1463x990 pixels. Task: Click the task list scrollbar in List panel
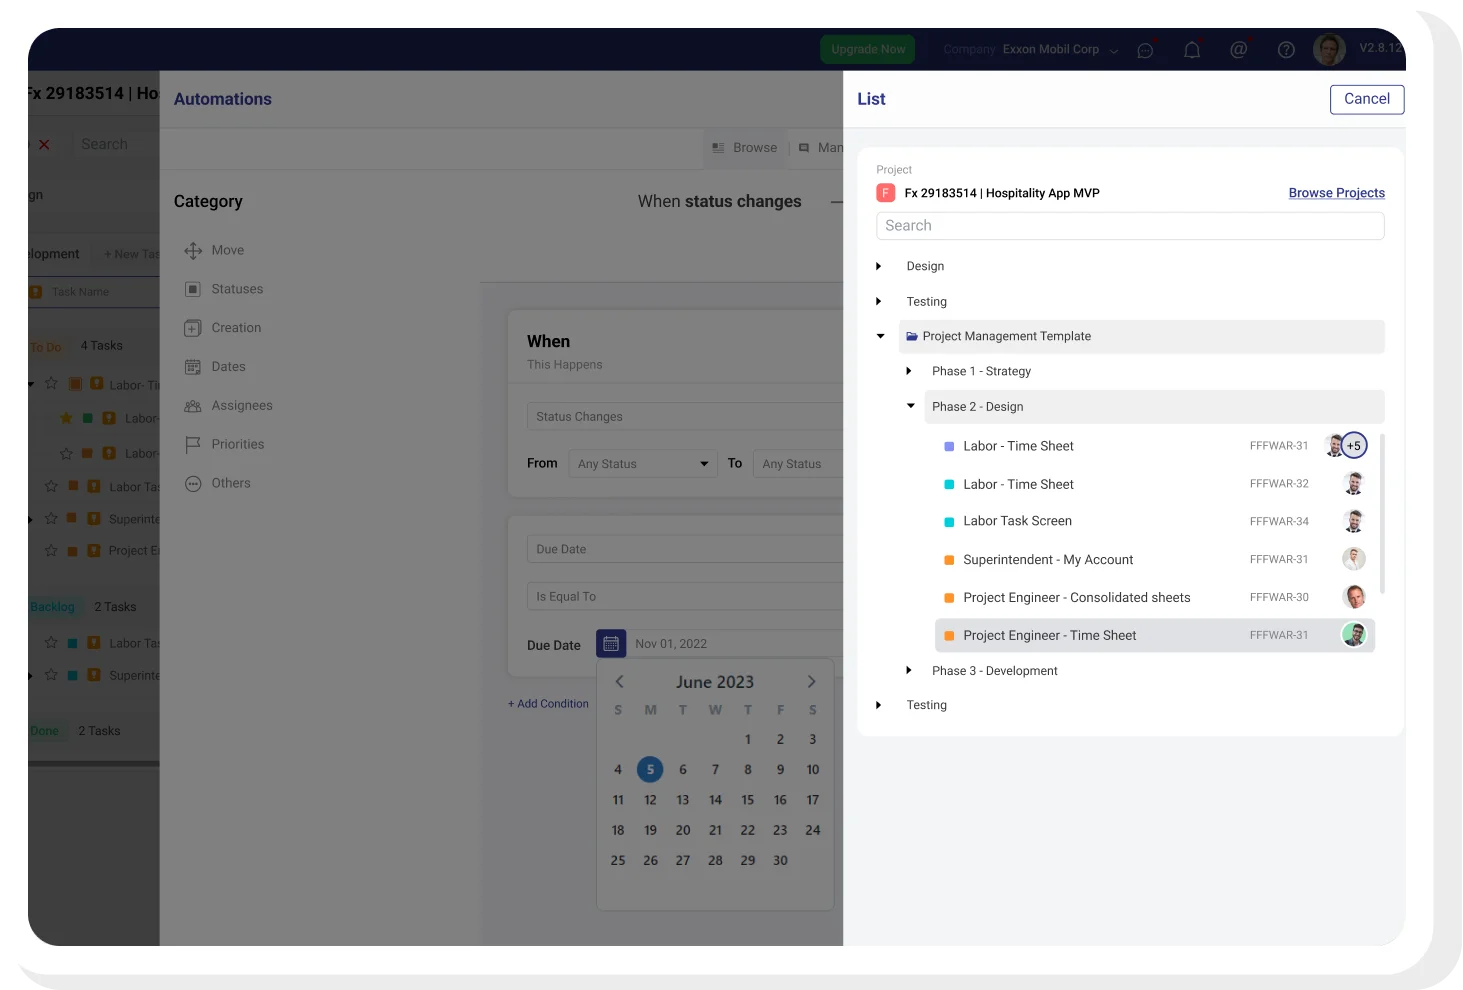pos(1383,514)
